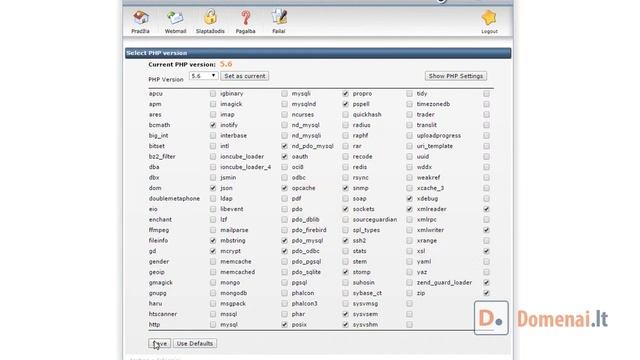Uncheck the xmlwriter extension checkbox
This screenshot has height=360, width=640.
tap(487, 230)
